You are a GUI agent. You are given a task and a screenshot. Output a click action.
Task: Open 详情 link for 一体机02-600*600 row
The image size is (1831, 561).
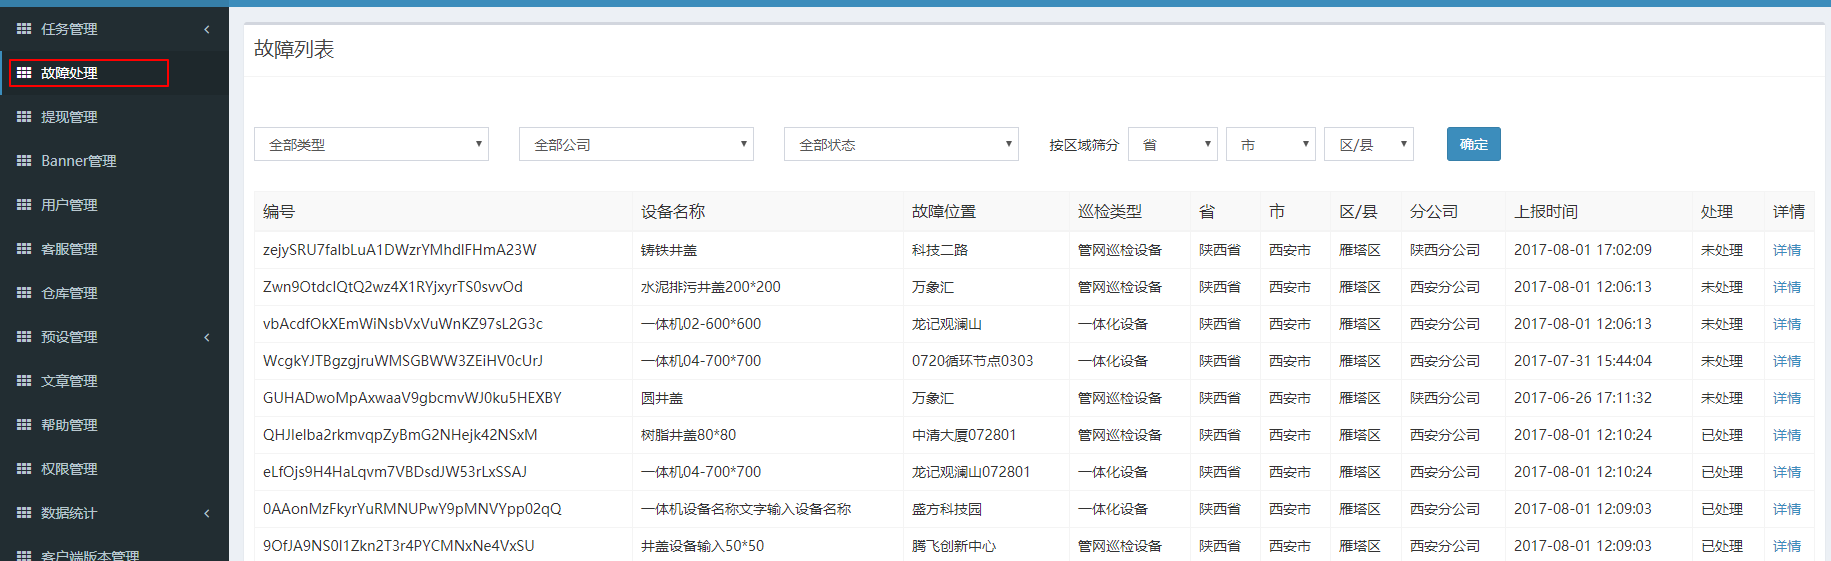coord(1787,324)
